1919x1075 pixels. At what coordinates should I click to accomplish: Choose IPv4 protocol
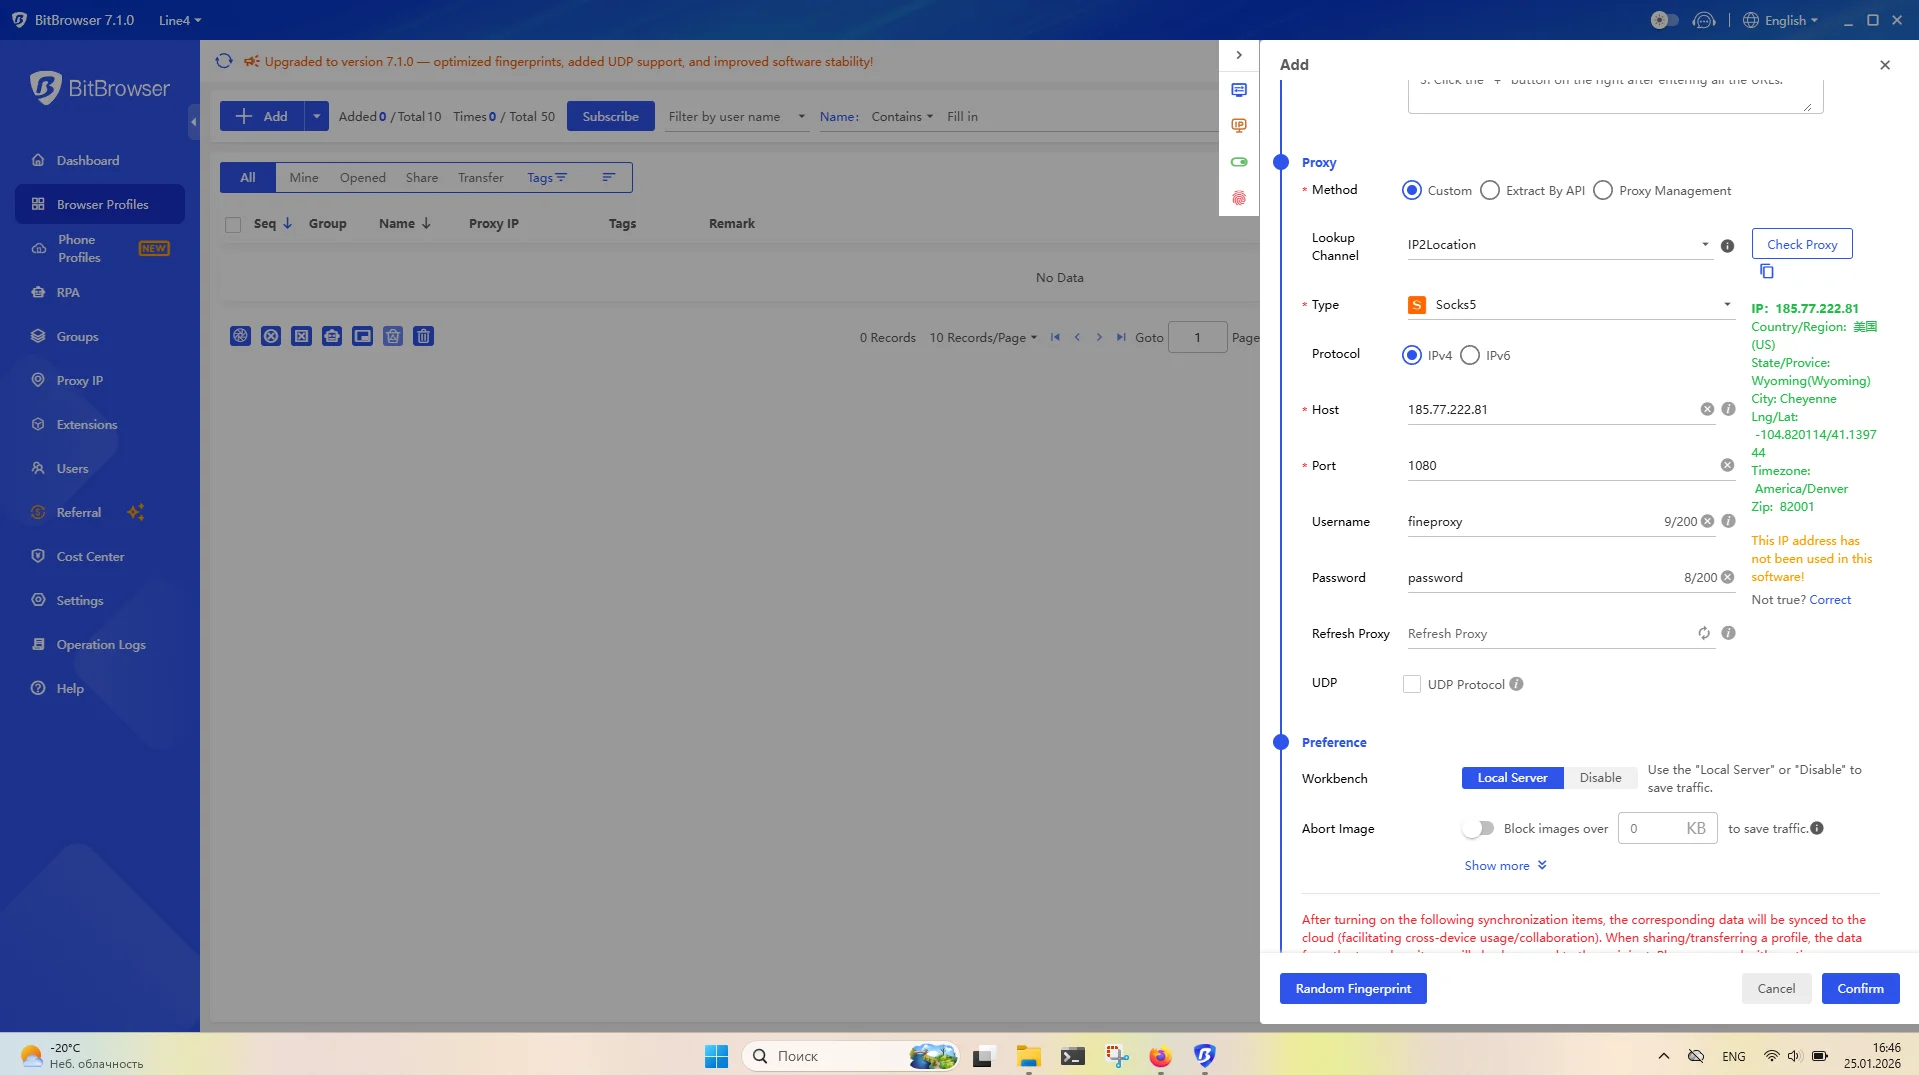point(1412,355)
